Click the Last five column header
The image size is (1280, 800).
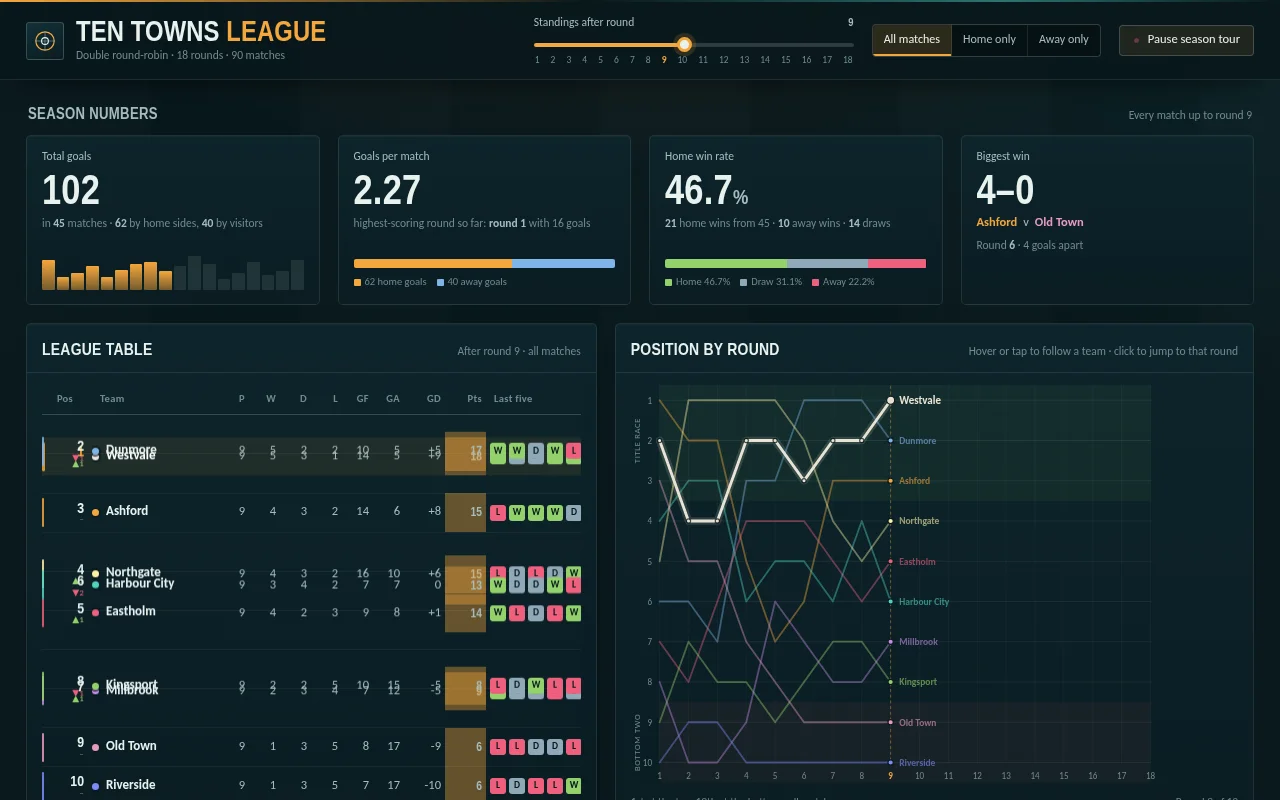tap(513, 399)
